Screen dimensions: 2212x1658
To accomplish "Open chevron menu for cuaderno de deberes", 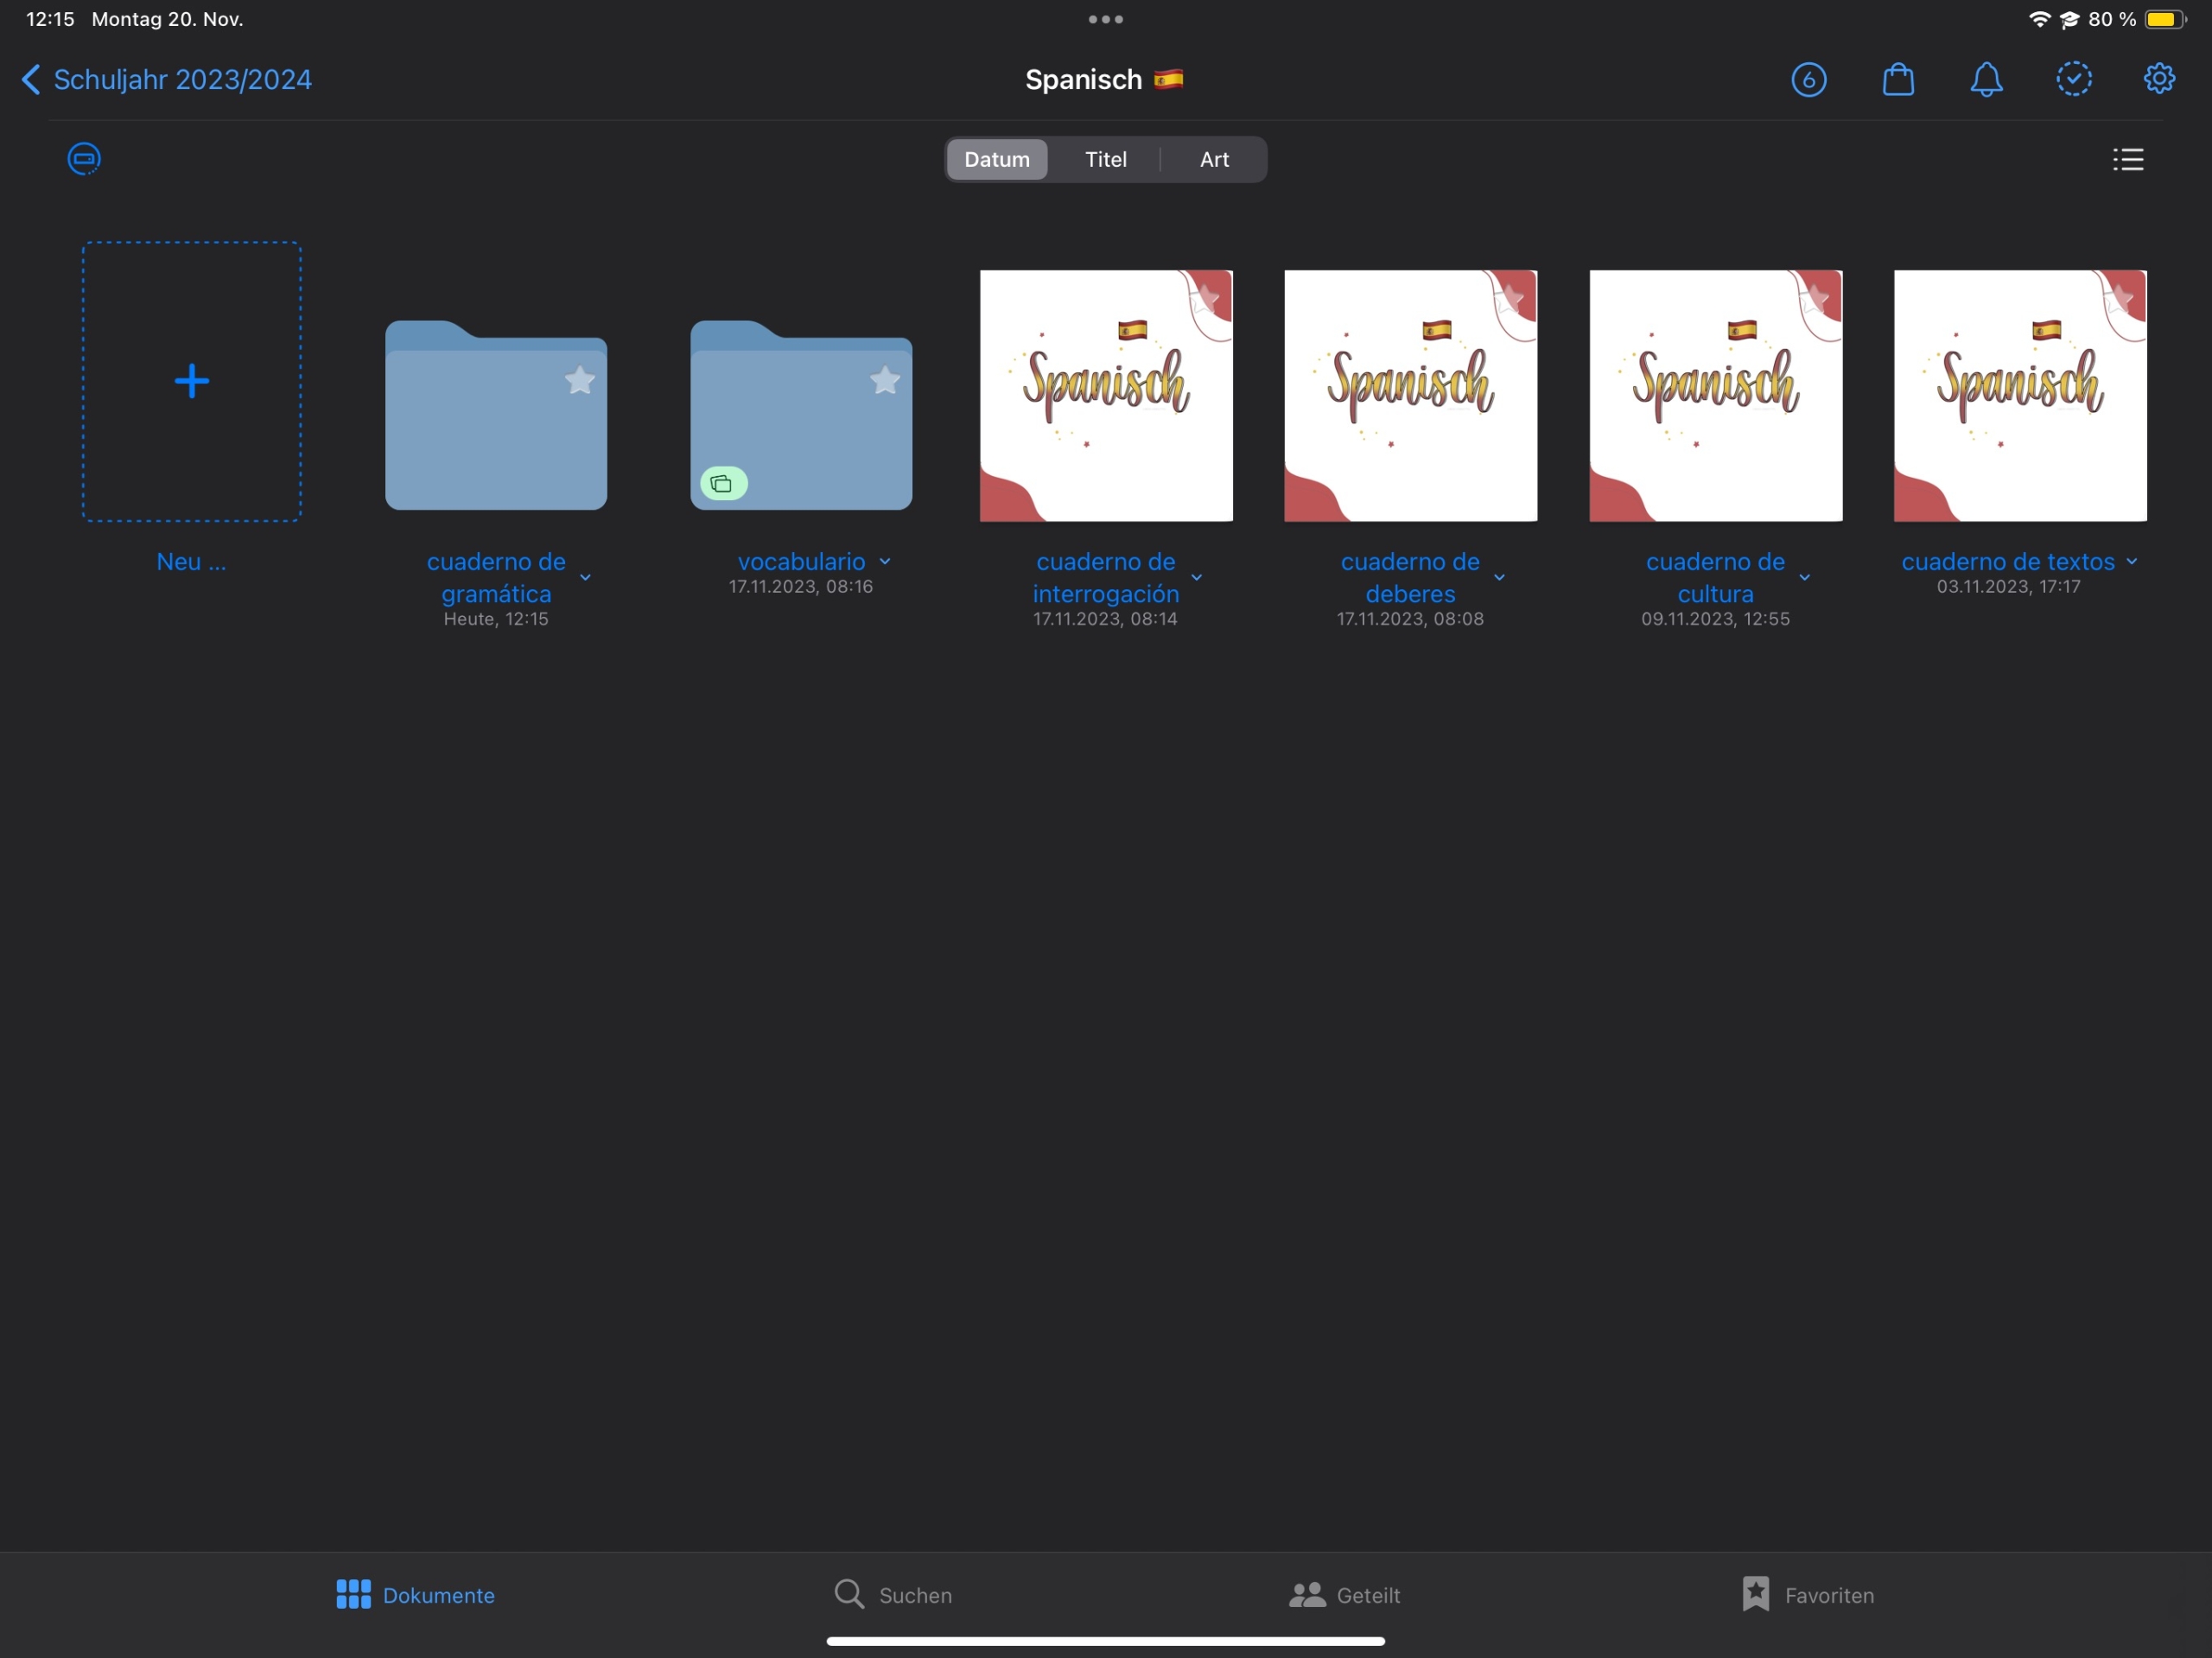I will (x=1499, y=577).
